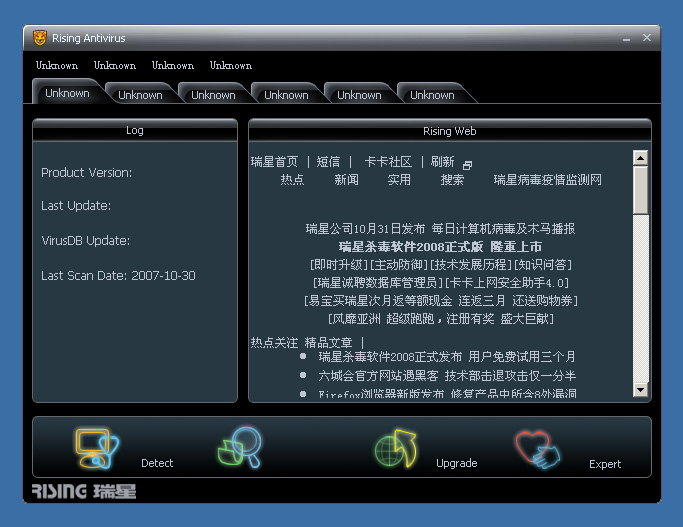The width and height of the screenshot is (683, 527).
Task: Open article 瑞星杀毒软件2008正式发布 用户免费试用三个月
Action: click(447, 357)
